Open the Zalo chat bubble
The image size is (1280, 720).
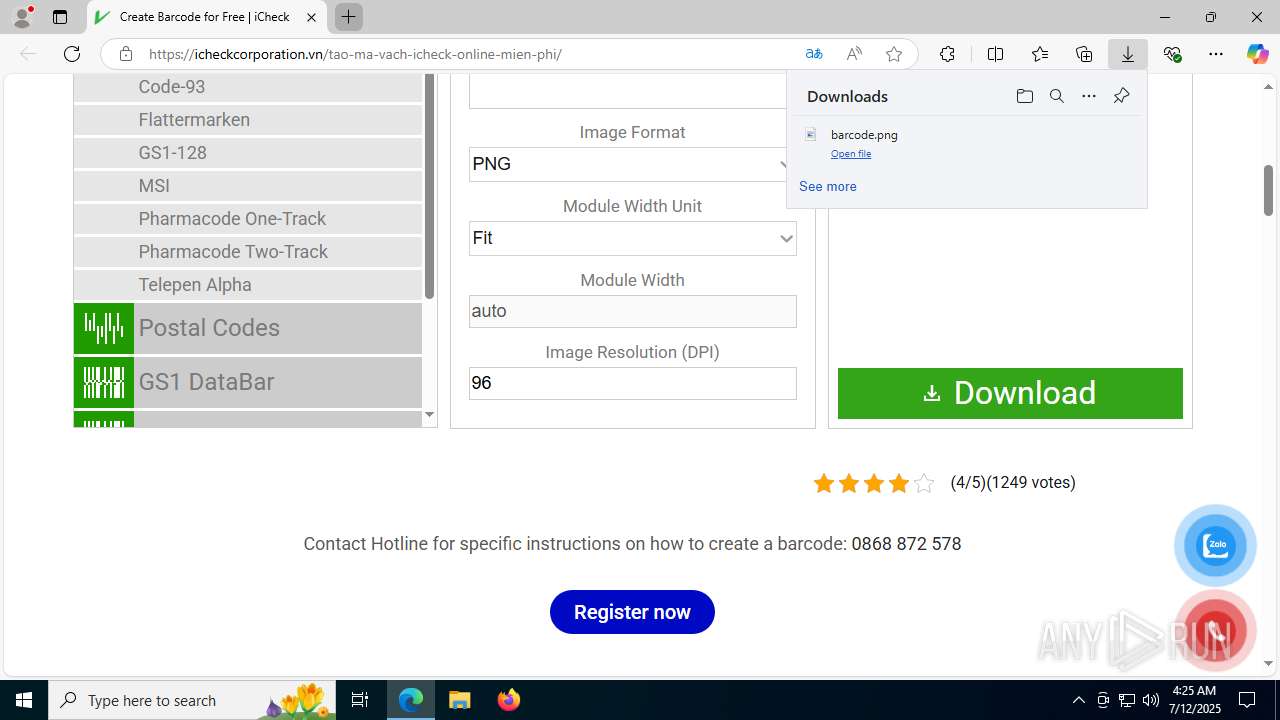[1215, 546]
